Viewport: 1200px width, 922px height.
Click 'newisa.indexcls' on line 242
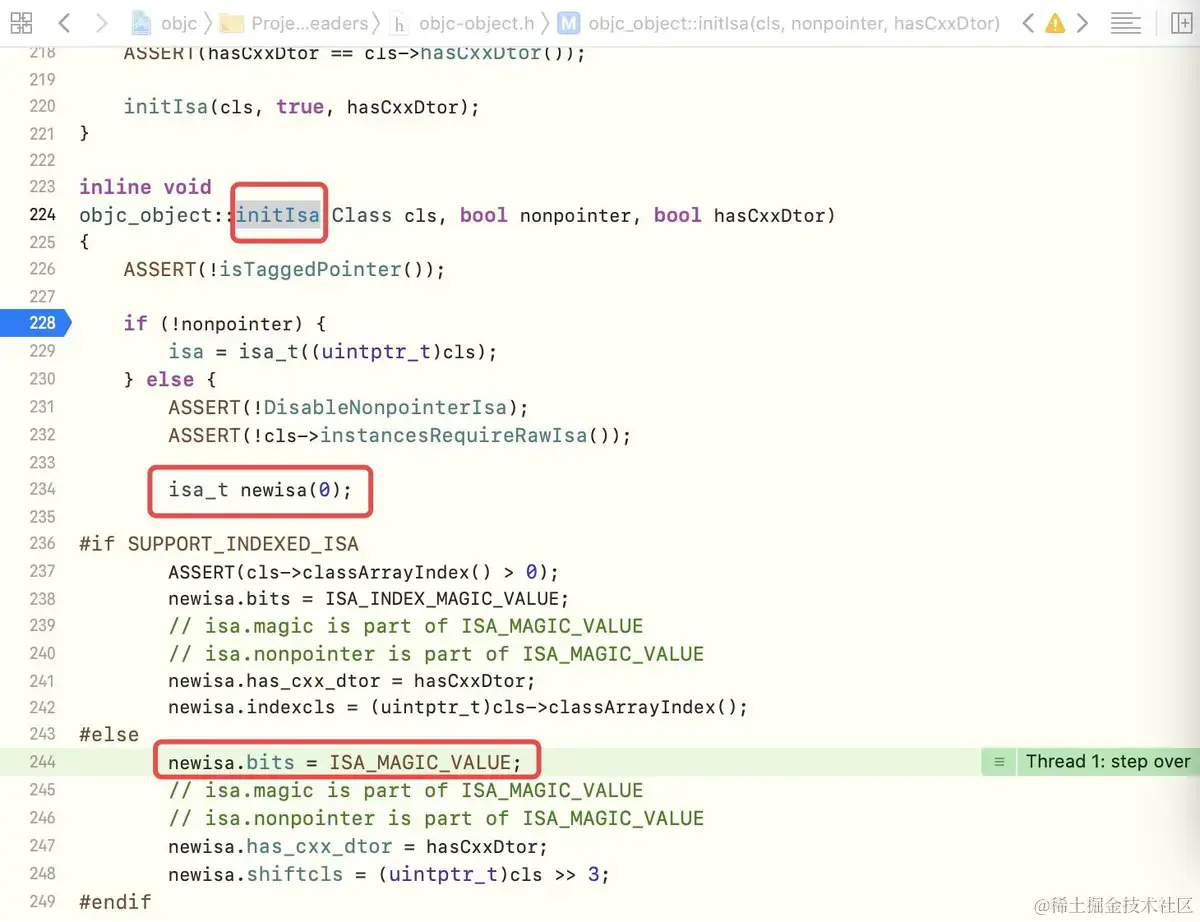(259, 707)
